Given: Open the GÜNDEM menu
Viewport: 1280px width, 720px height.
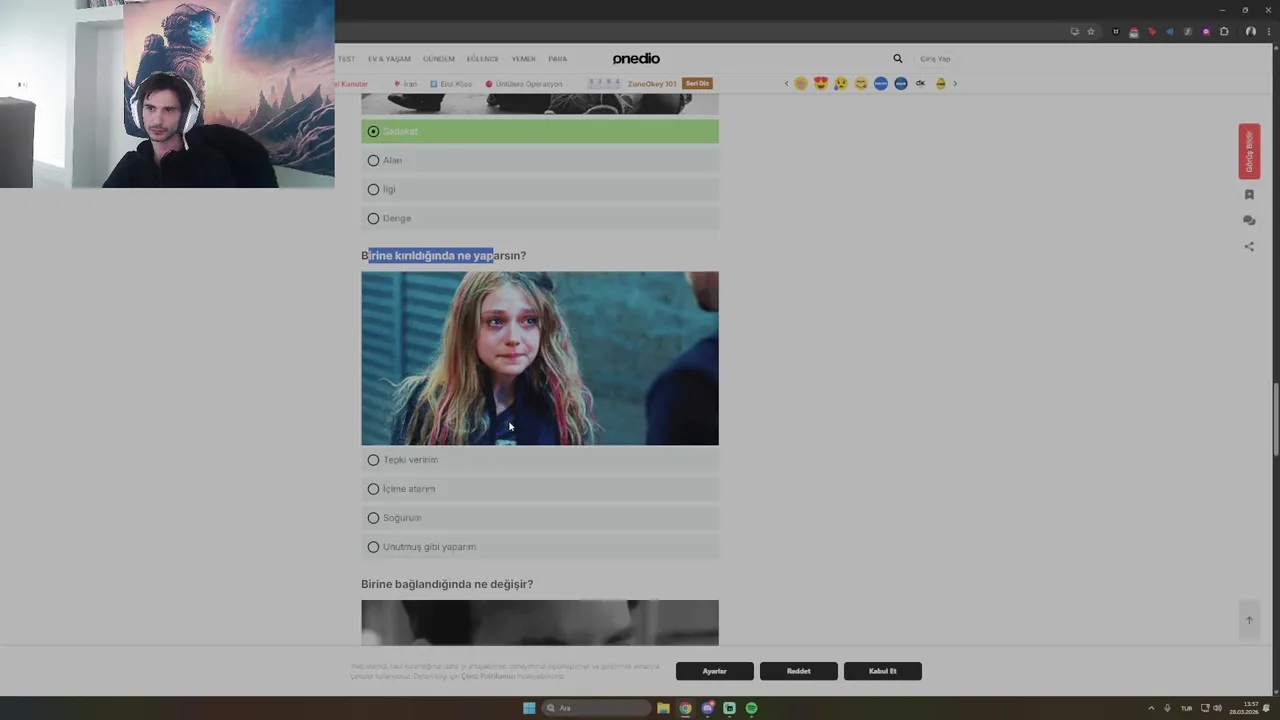Looking at the screenshot, I should tap(439, 59).
